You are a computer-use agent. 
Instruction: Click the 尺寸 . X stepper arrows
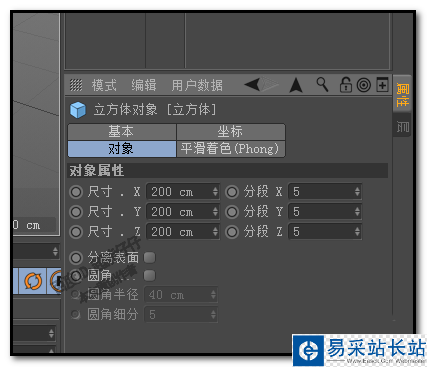click(215, 192)
